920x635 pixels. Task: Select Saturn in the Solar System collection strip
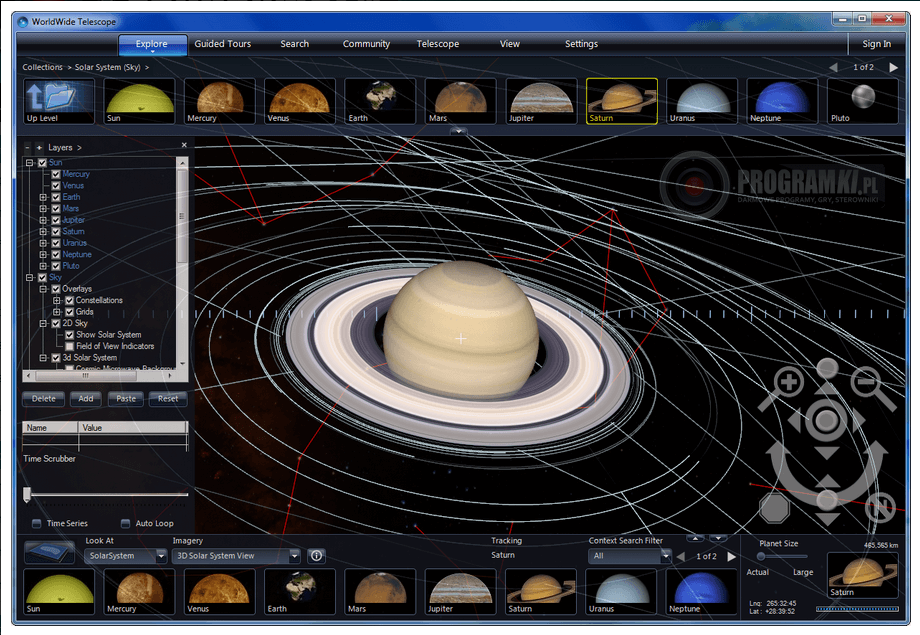(x=622, y=101)
